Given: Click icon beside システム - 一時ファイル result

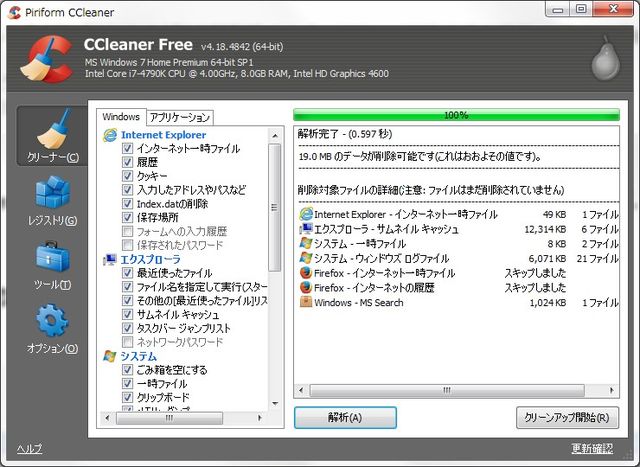Looking at the screenshot, I should [306, 243].
